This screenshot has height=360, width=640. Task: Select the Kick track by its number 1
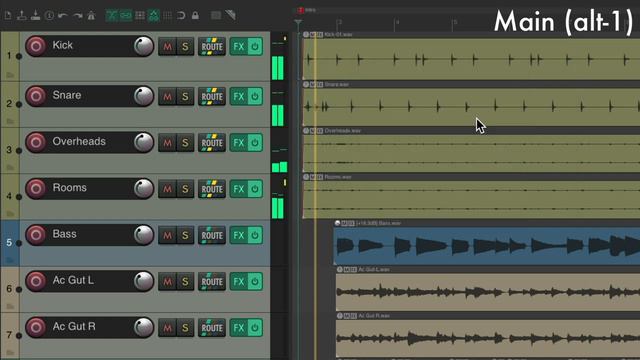pos(9,56)
